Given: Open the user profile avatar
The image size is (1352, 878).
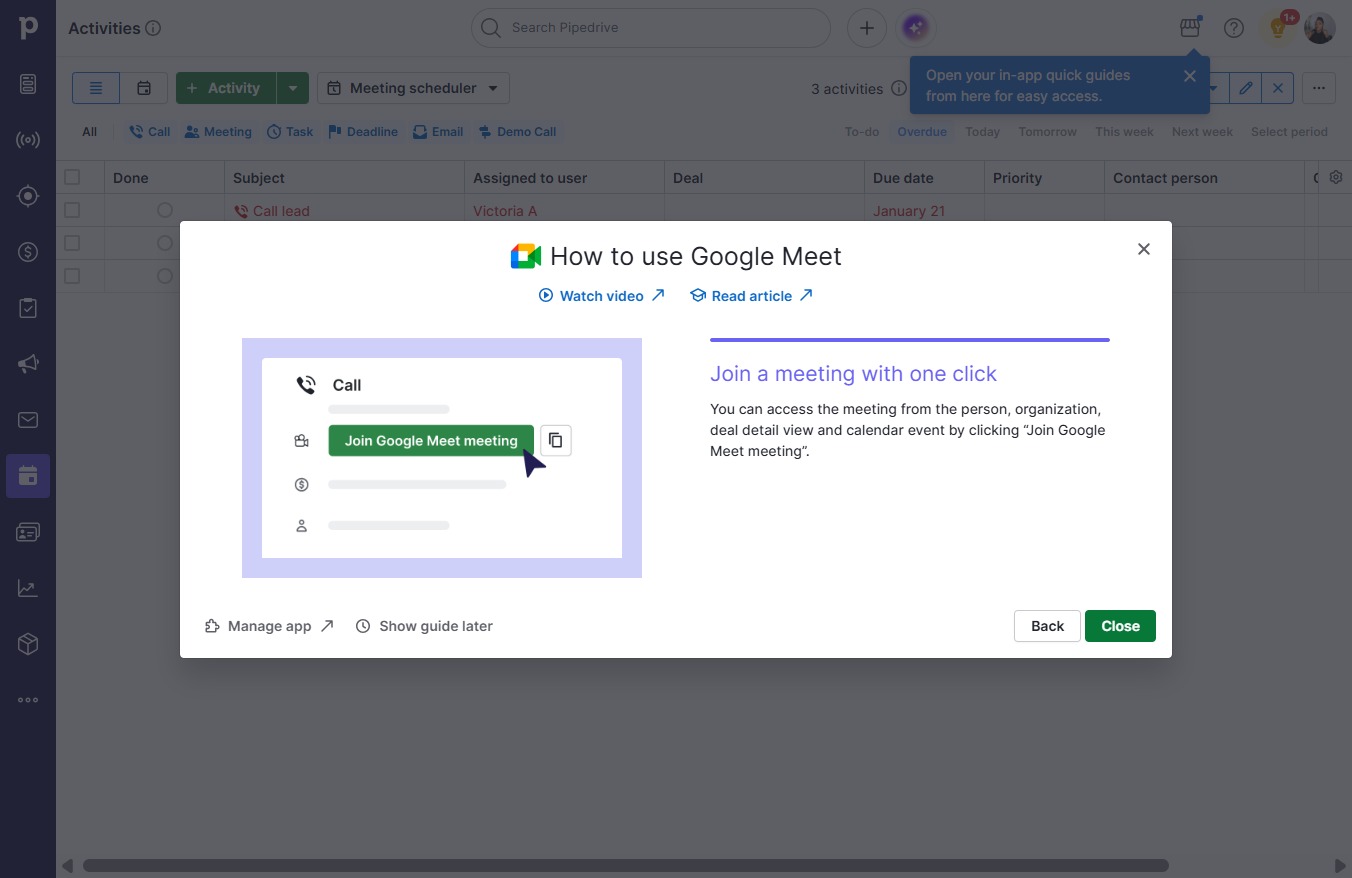Looking at the screenshot, I should click(1320, 28).
